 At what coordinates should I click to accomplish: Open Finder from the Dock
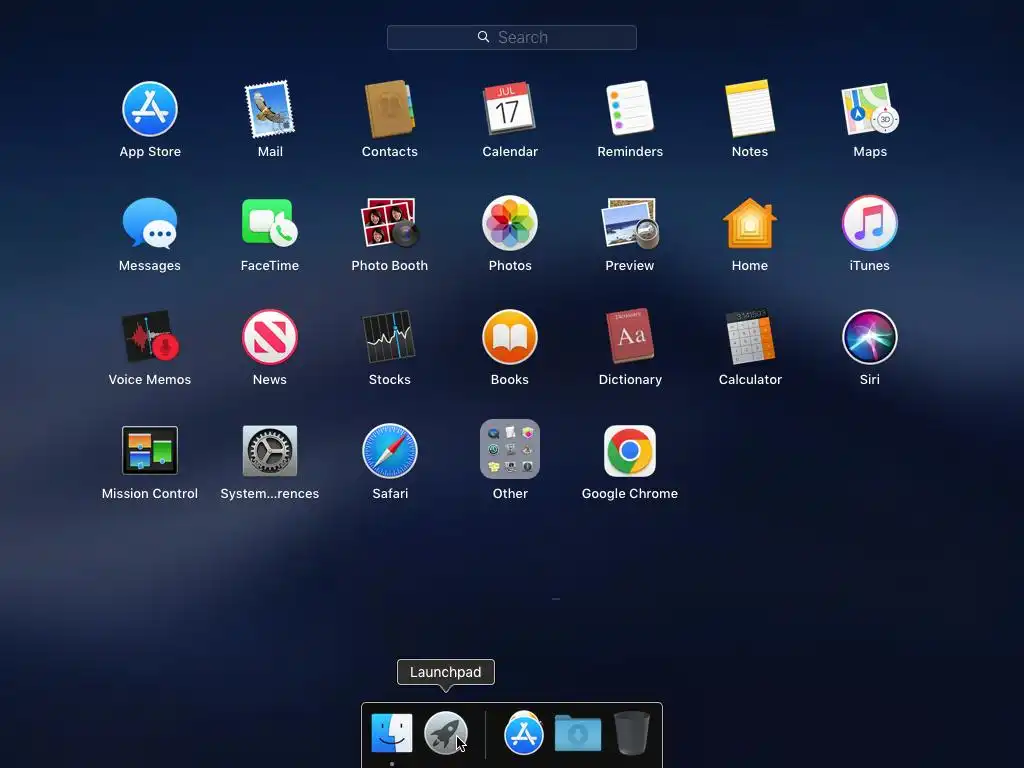391,733
